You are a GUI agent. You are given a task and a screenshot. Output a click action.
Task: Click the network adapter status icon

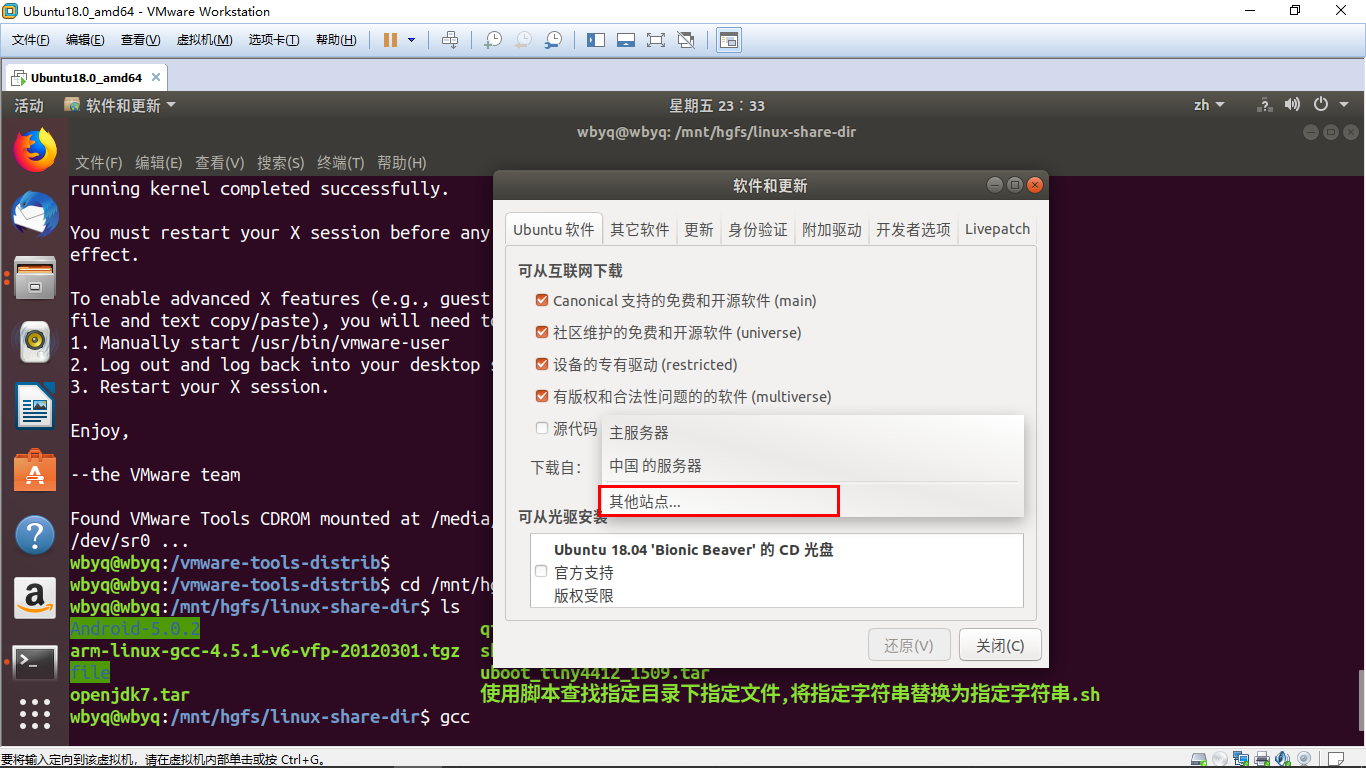tap(1241, 759)
